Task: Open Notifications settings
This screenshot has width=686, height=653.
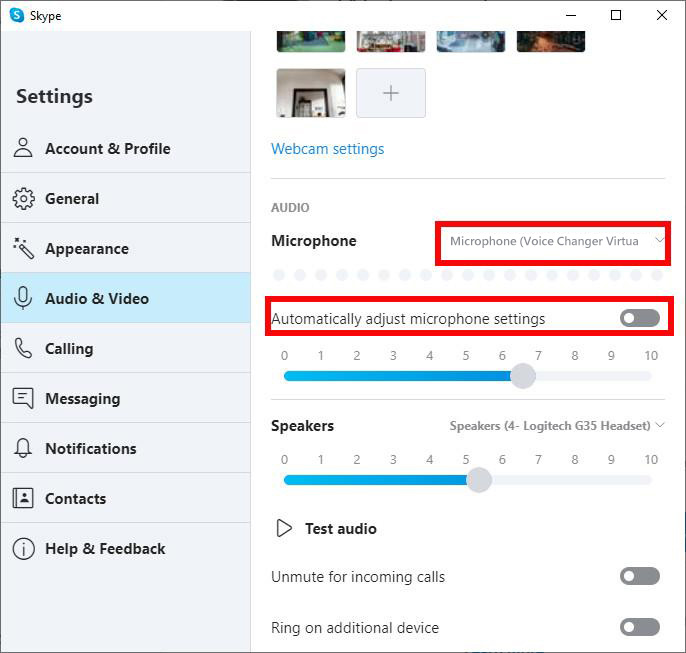Action: point(126,448)
